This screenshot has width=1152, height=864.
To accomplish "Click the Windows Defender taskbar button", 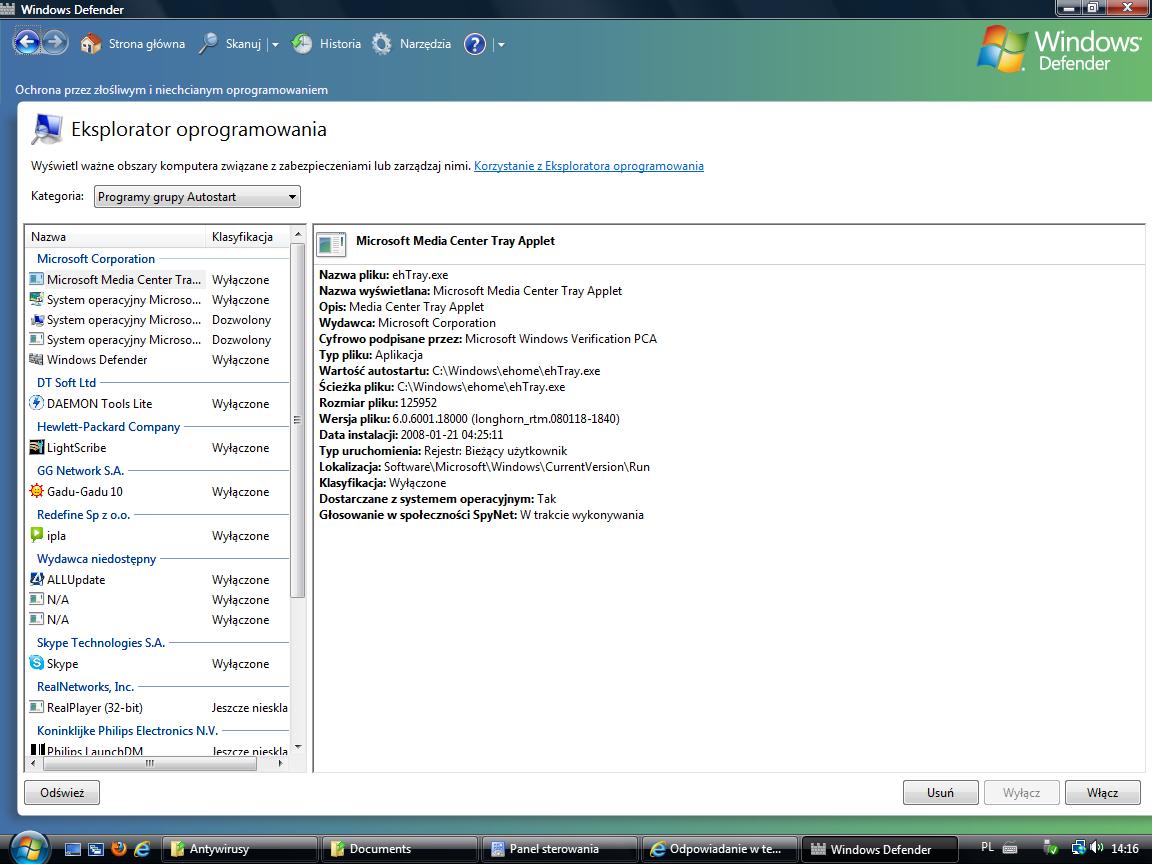I will (x=879, y=849).
